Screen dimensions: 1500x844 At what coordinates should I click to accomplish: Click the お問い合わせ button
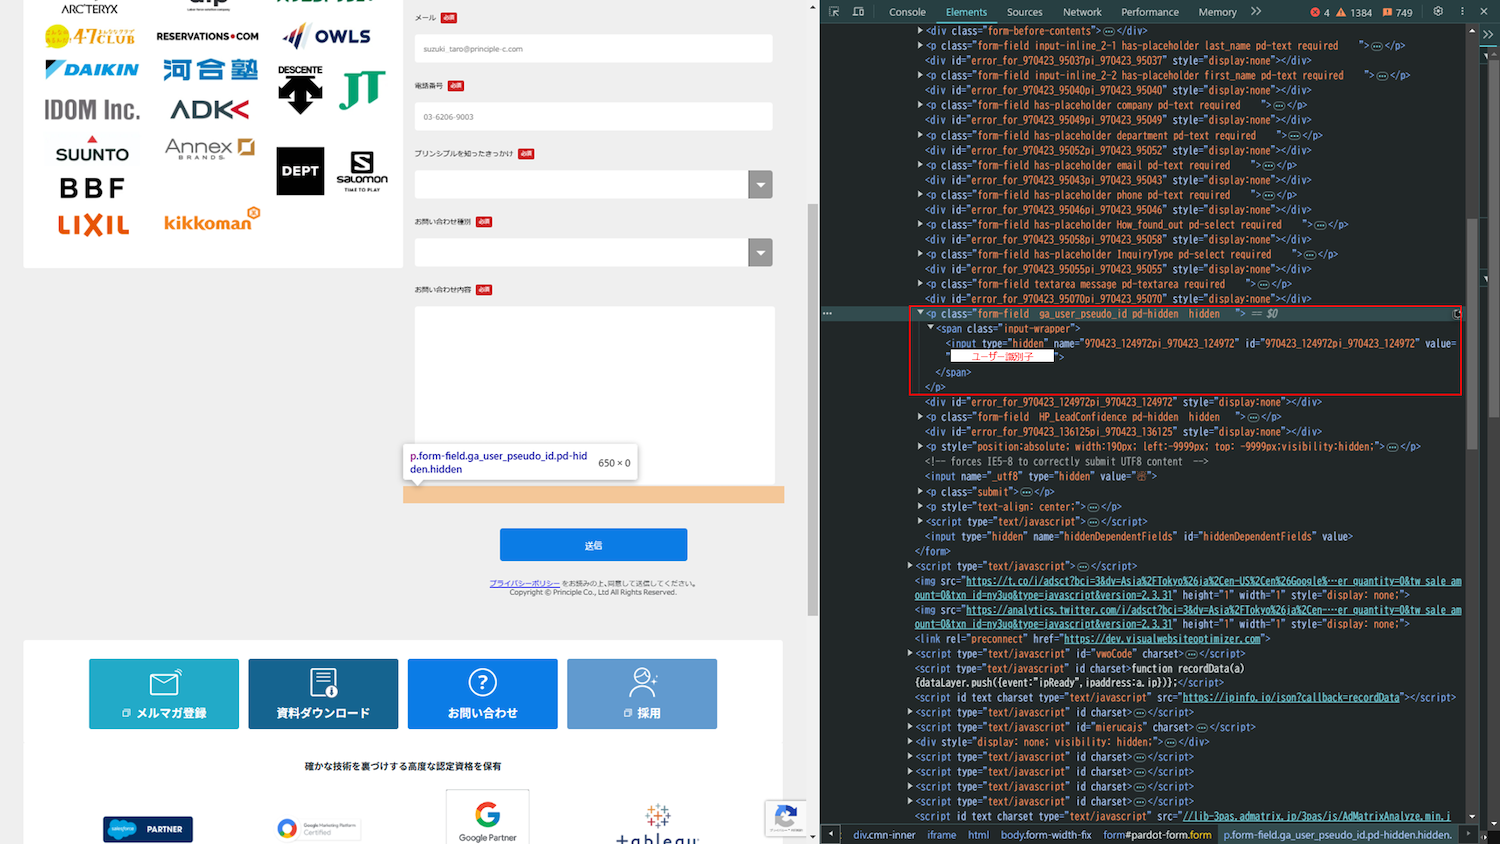482,694
